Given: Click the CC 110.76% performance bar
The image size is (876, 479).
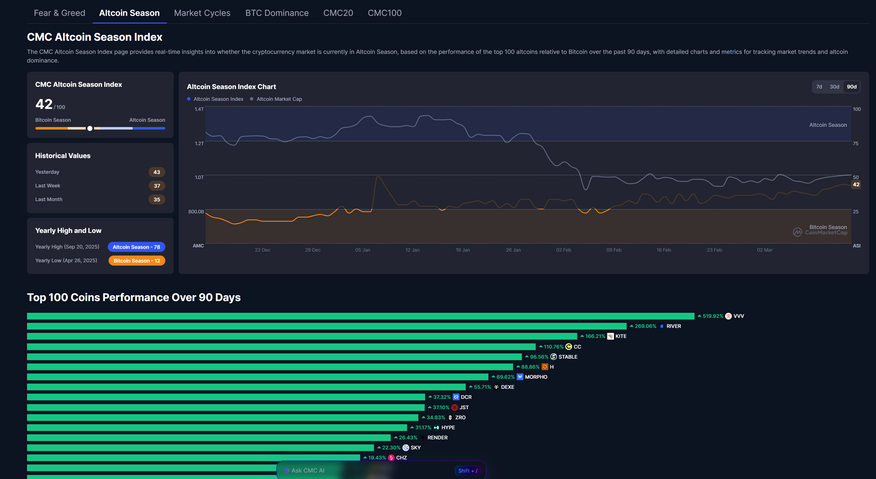Looking at the screenshot, I should coord(281,347).
